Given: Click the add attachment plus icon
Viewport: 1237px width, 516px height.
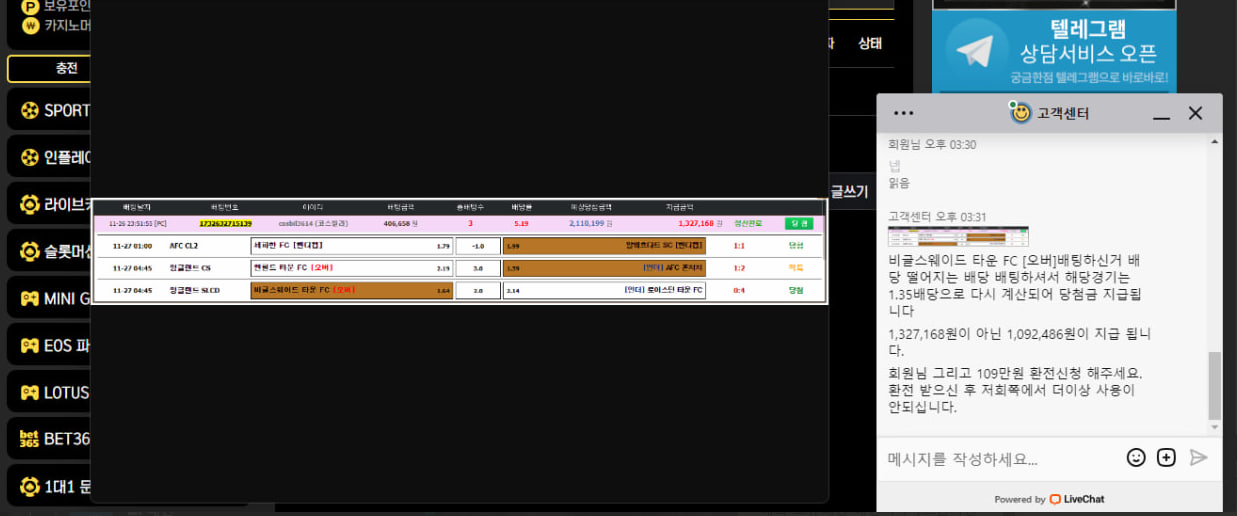Looking at the screenshot, I should pos(1166,457).
